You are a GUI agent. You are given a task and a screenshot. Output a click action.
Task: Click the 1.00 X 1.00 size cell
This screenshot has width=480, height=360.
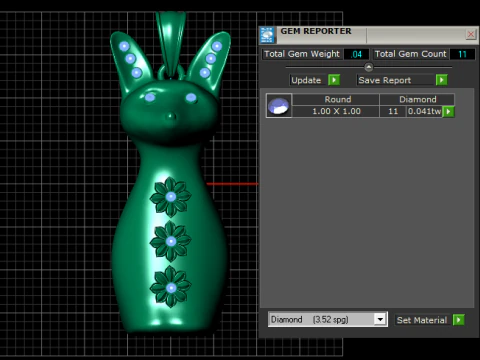pos(336,111)
